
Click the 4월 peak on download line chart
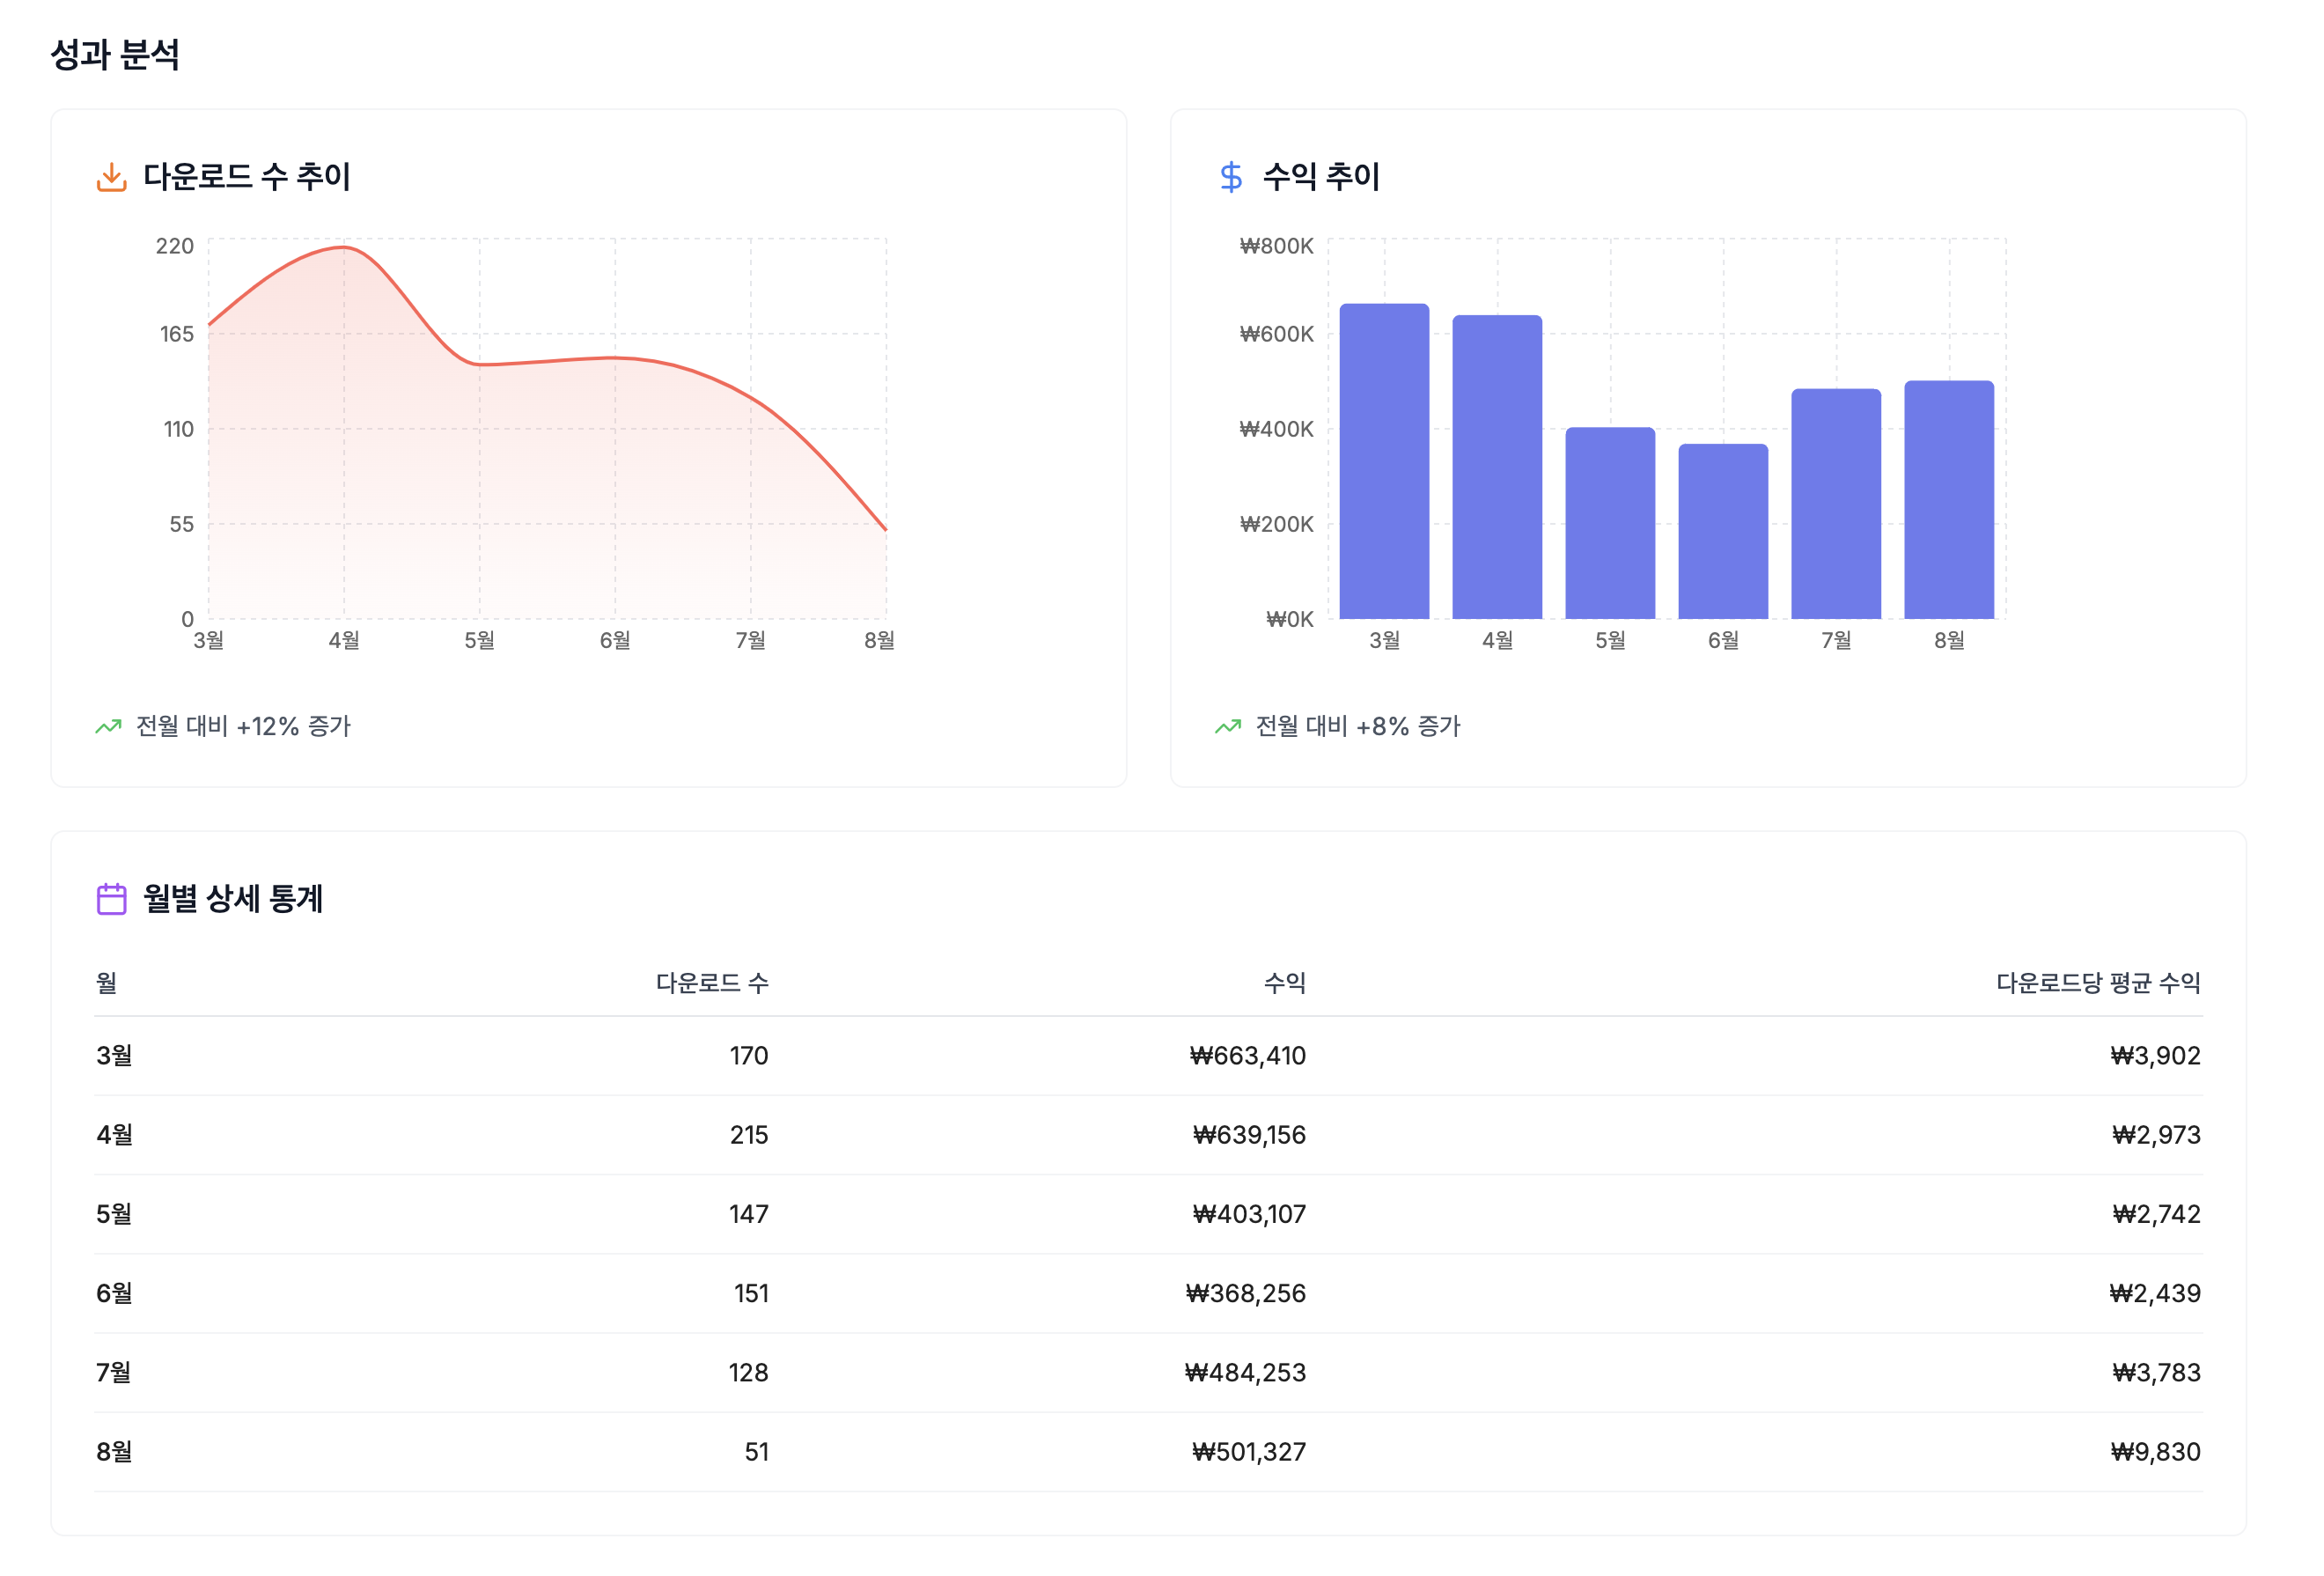coord(344,247)
